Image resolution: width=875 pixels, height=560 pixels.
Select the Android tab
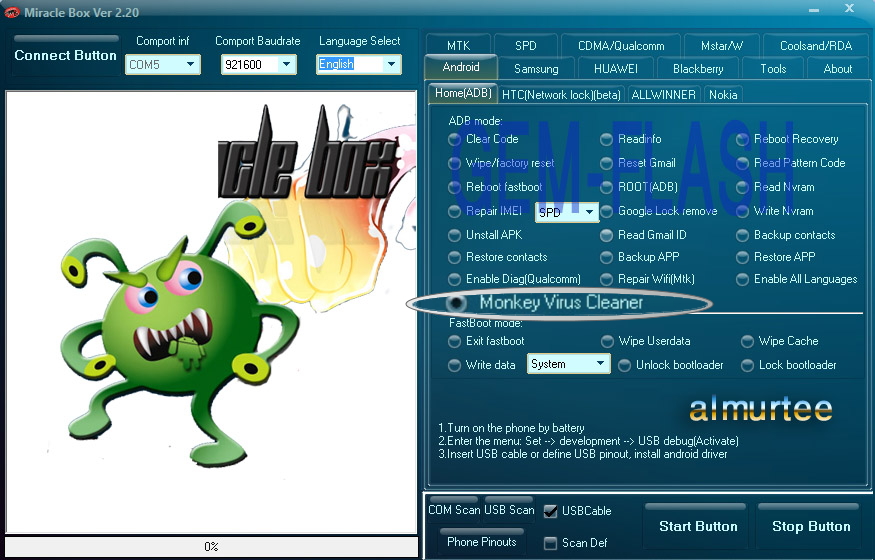click(x=461, y=67)
